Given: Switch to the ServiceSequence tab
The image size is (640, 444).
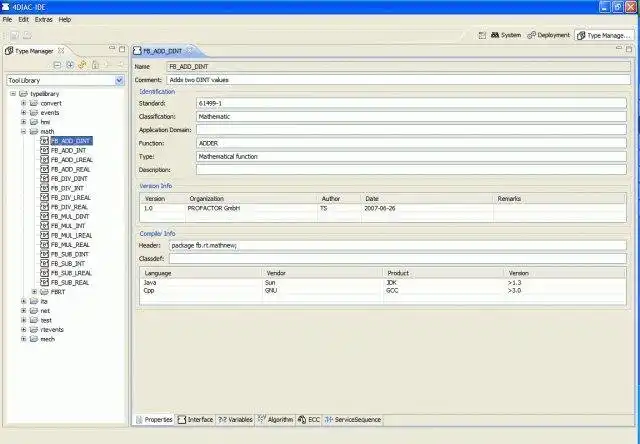Looking at the screenshot, I should [x=353, y=420].
